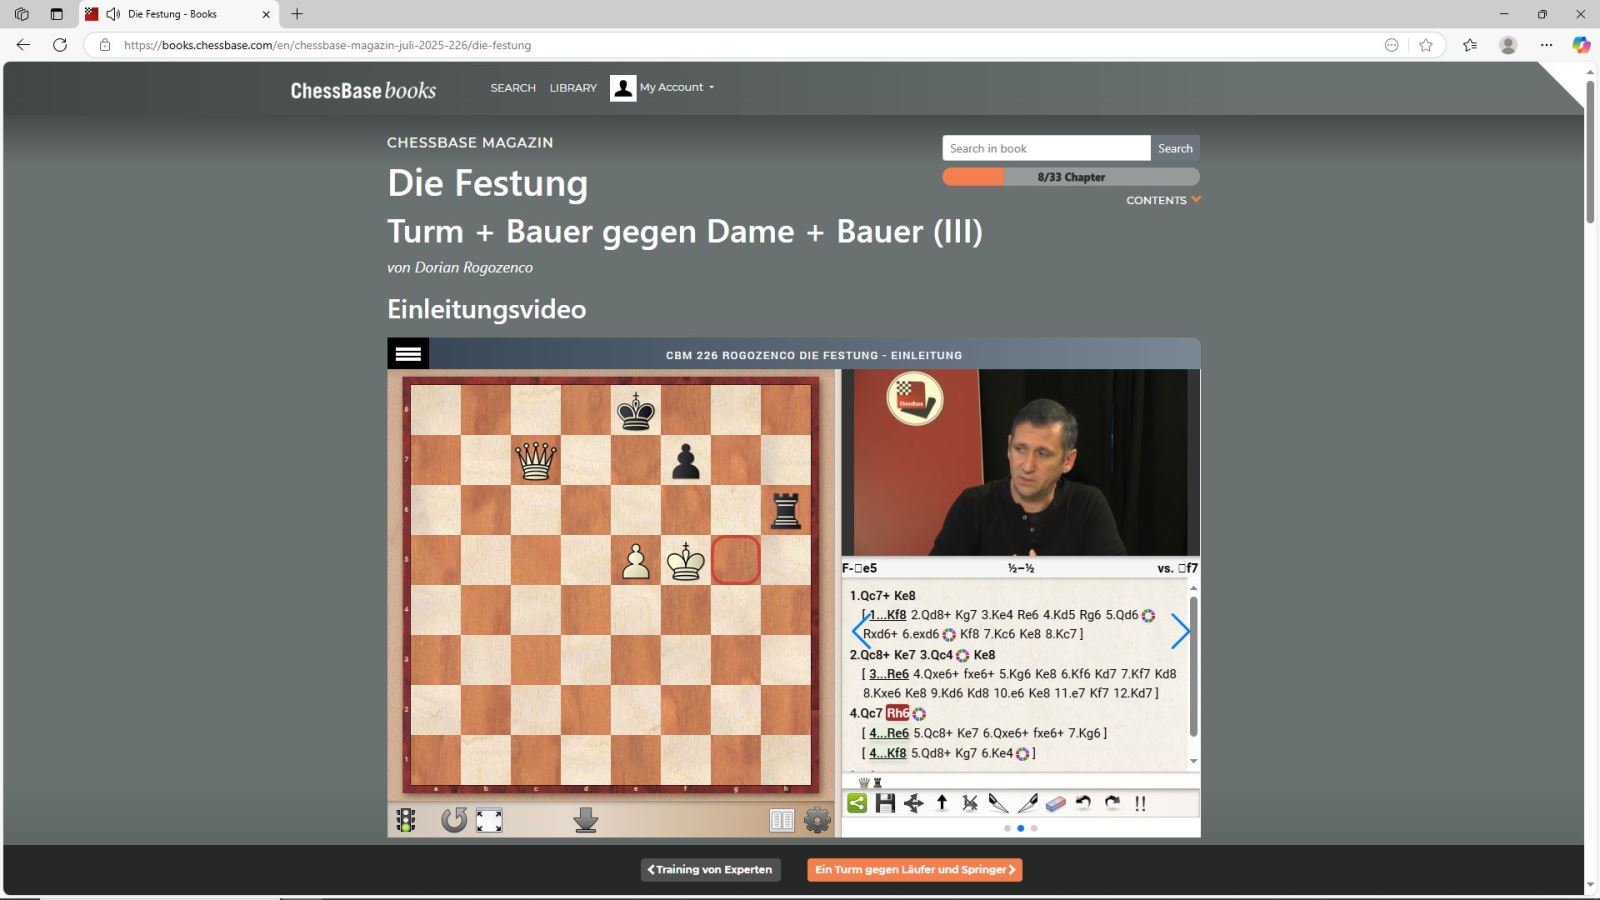
Task: Open the LIBRARY menu item
Action: [573, 88]
